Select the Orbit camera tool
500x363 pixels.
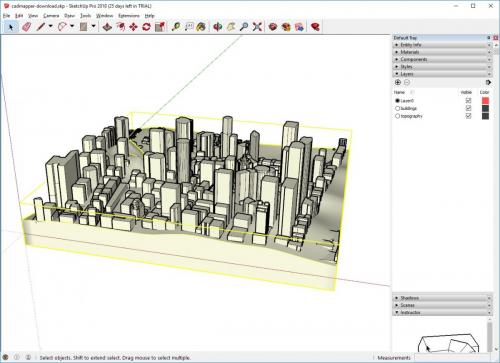point(218,27)
